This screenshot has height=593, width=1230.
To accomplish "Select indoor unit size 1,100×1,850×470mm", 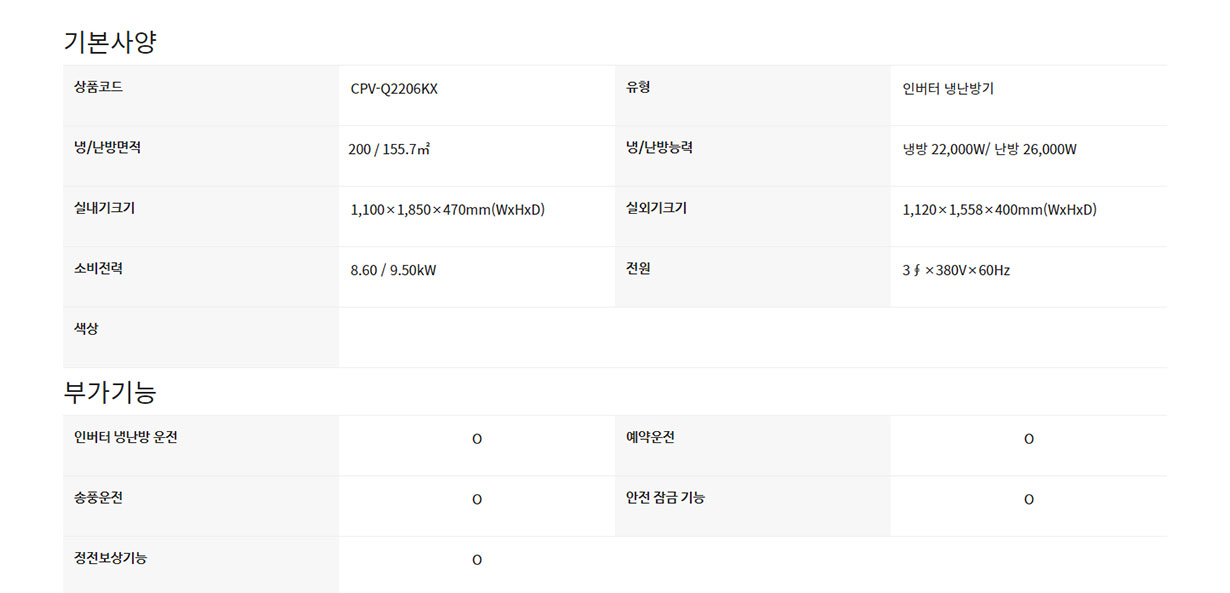I will click(447, 210).
